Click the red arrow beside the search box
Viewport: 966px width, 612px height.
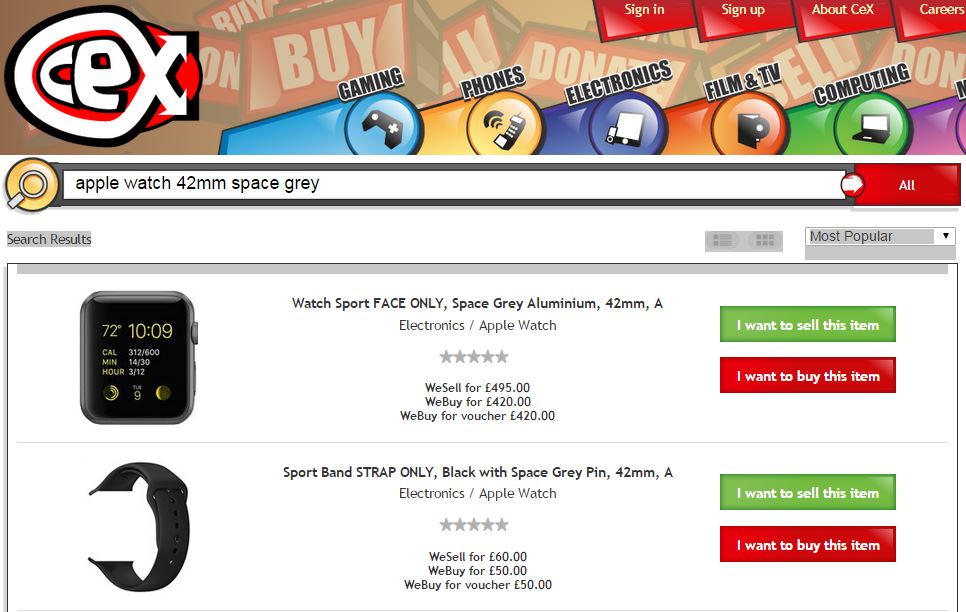coord(853,185)
